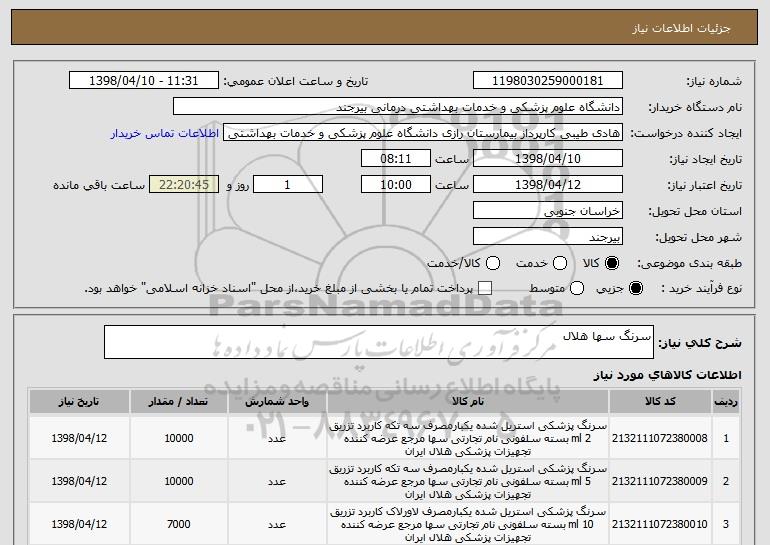Click product code 213211072380009

(x=660, y=481)
